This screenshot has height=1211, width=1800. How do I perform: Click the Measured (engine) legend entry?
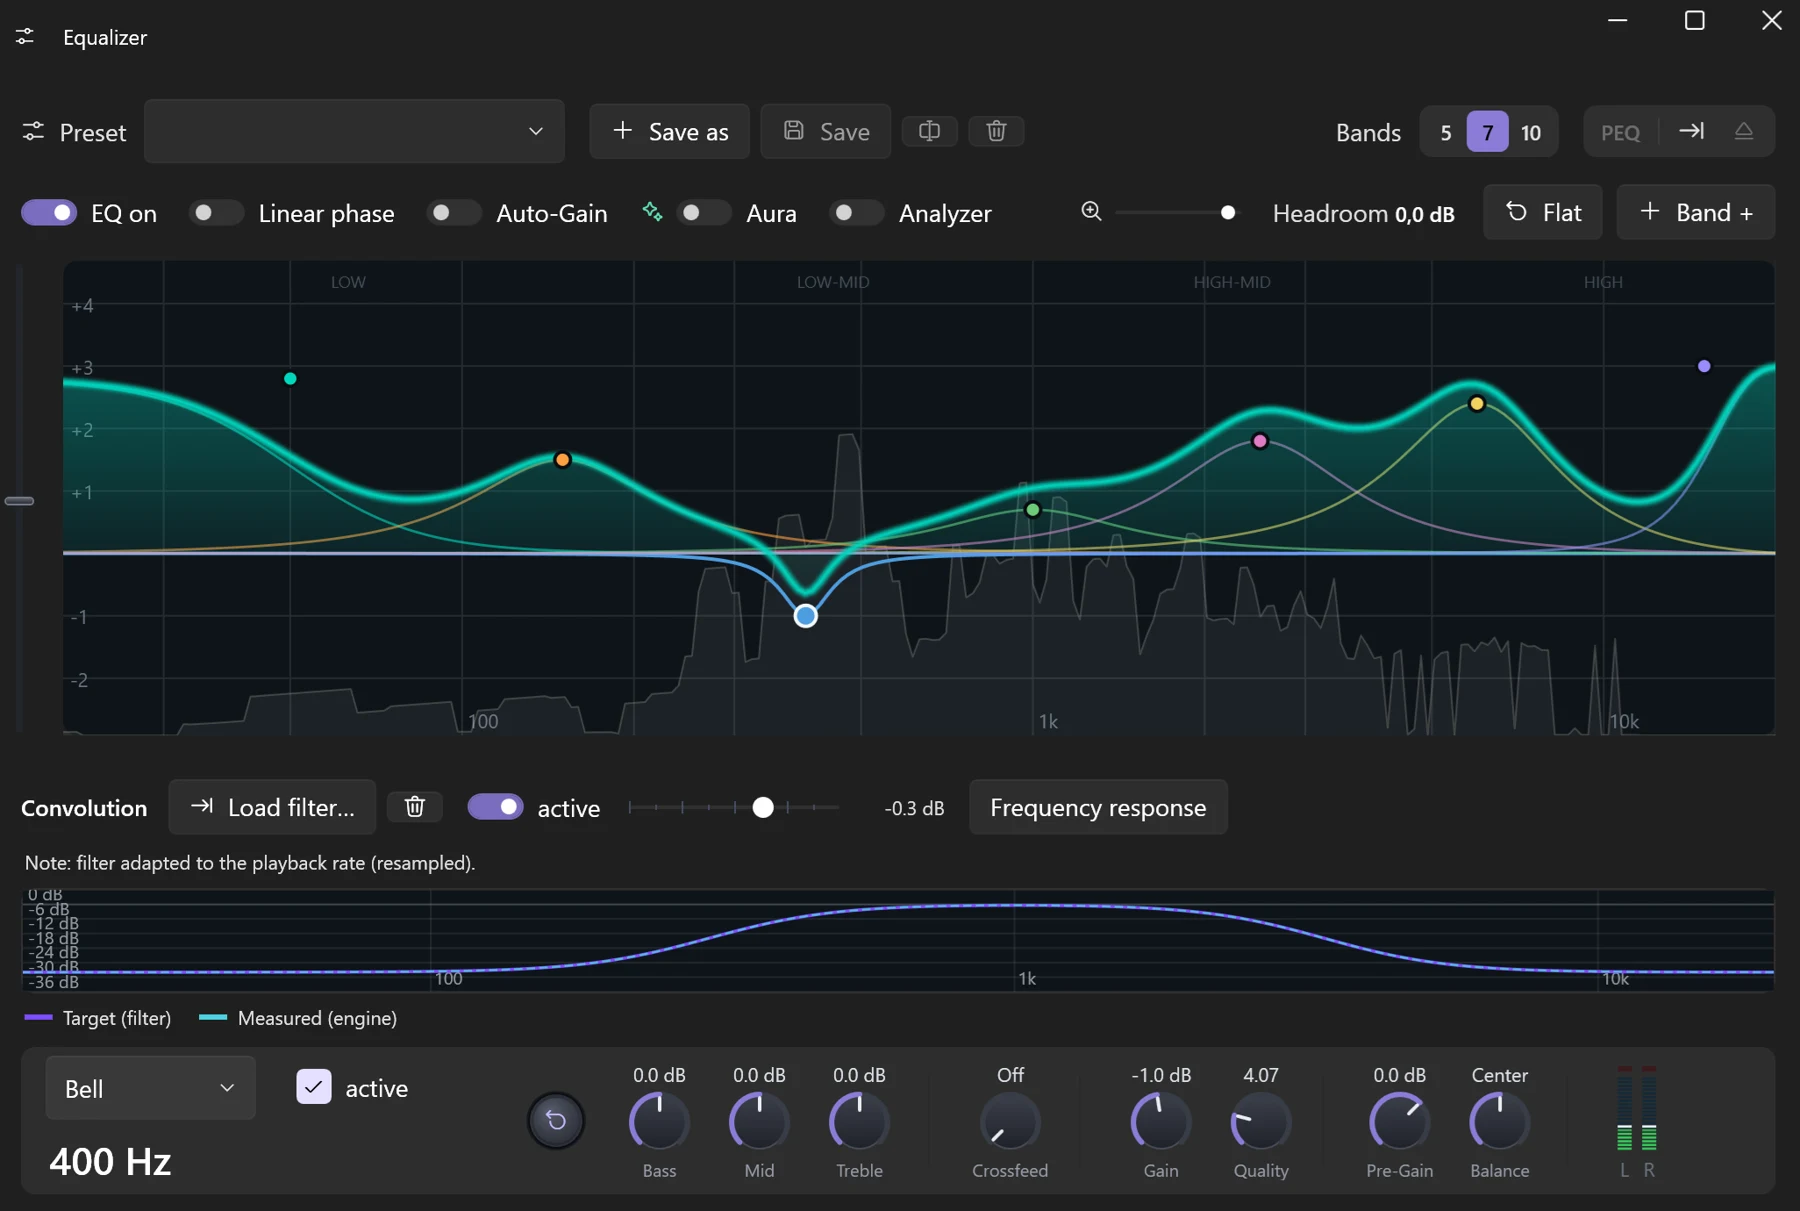click(x=298, y=1018)
